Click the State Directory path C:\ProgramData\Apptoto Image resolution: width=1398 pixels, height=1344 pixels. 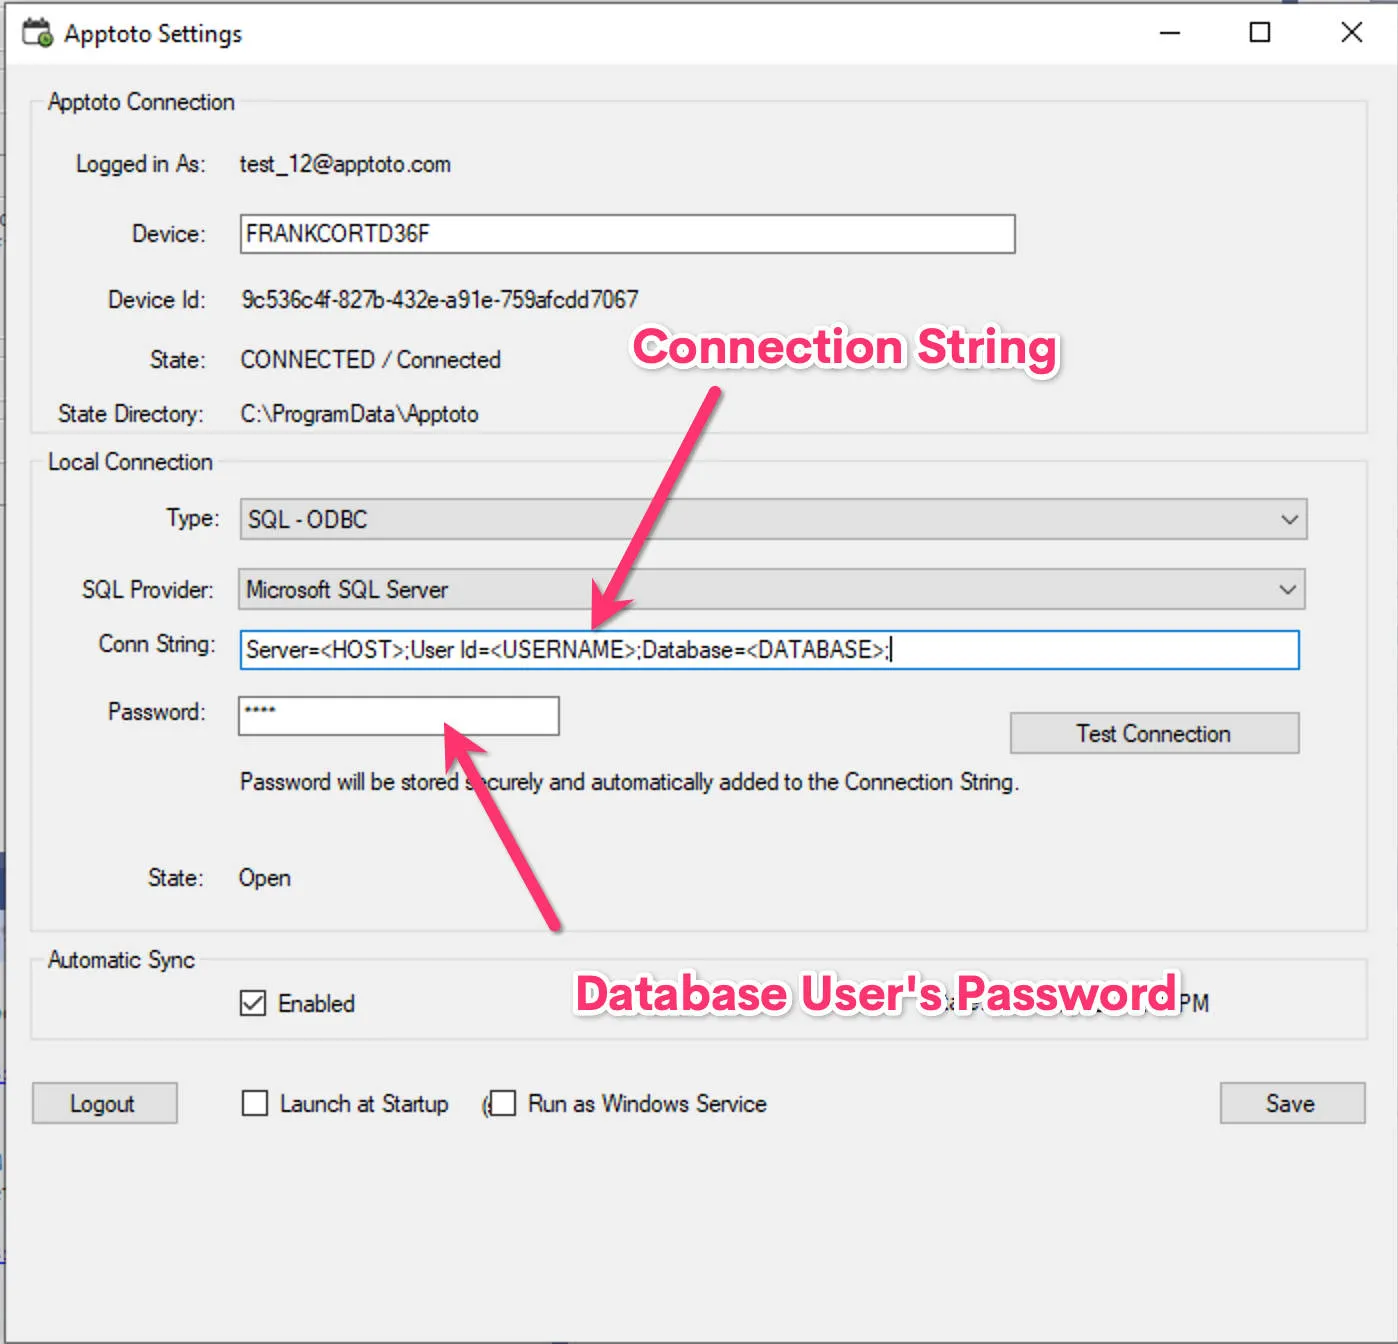click(x=359, y=414)
